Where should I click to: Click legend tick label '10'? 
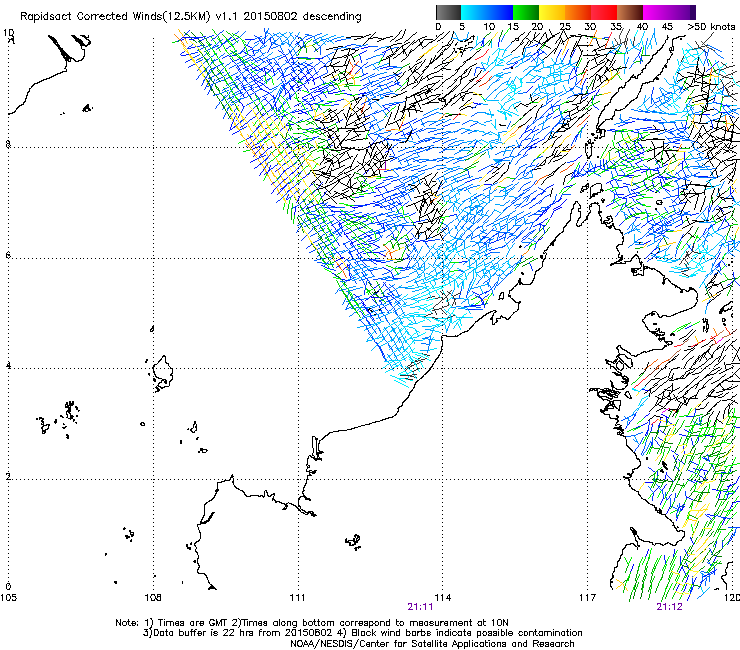[x=489, y=26]
